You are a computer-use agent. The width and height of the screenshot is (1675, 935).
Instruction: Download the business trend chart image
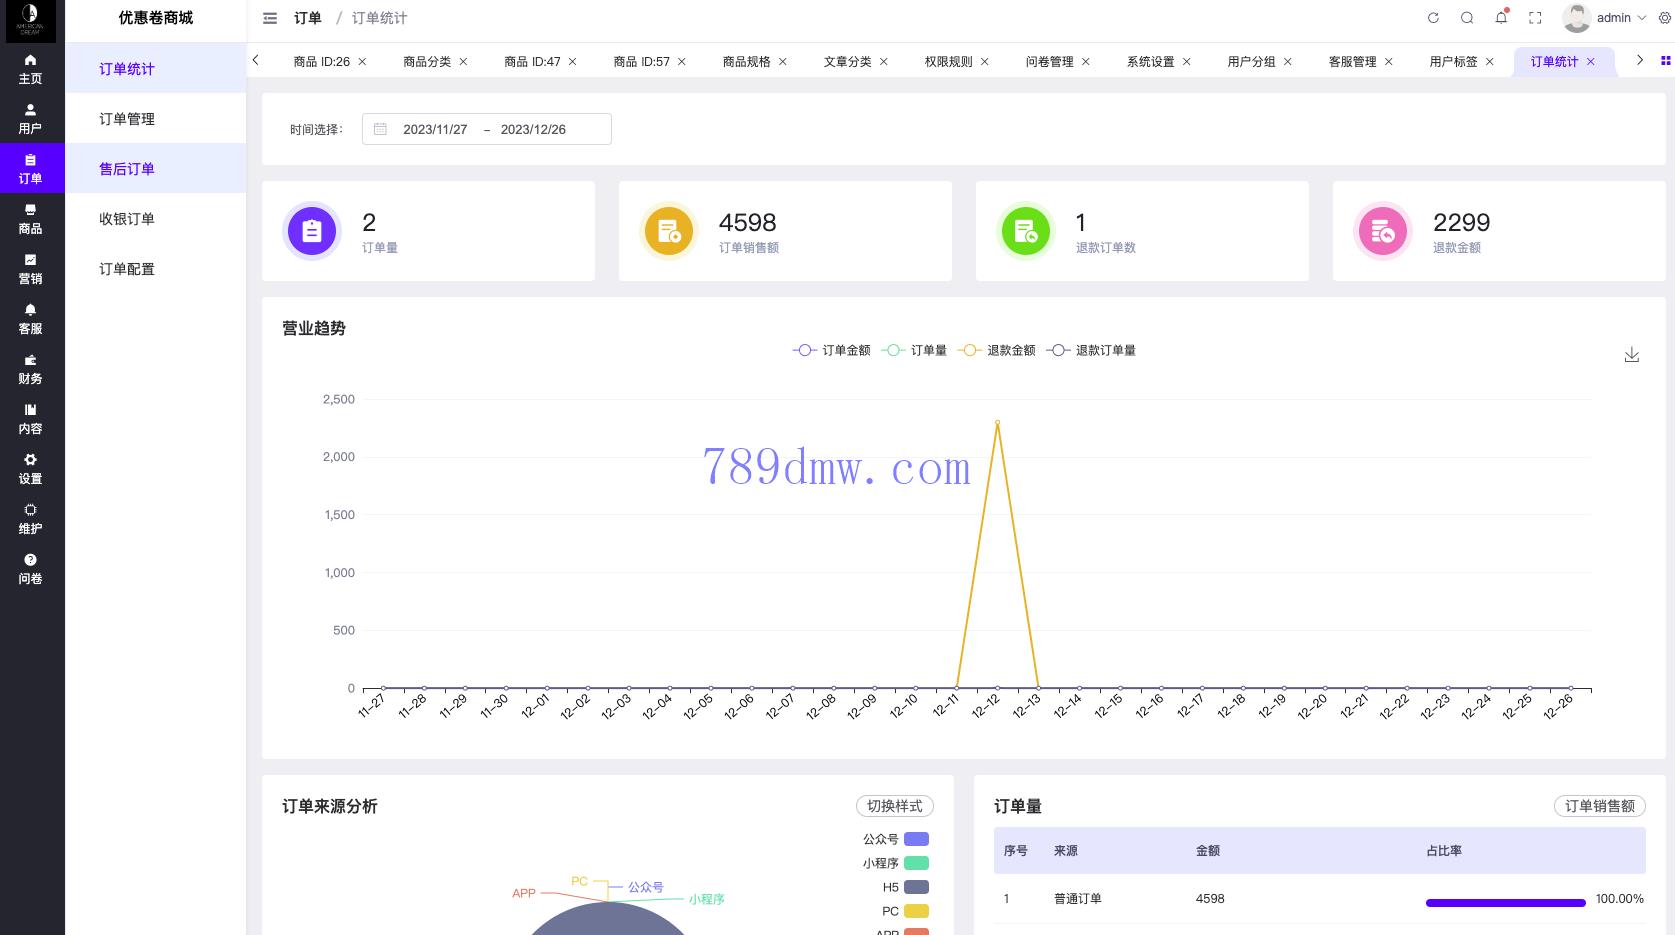1631,355
